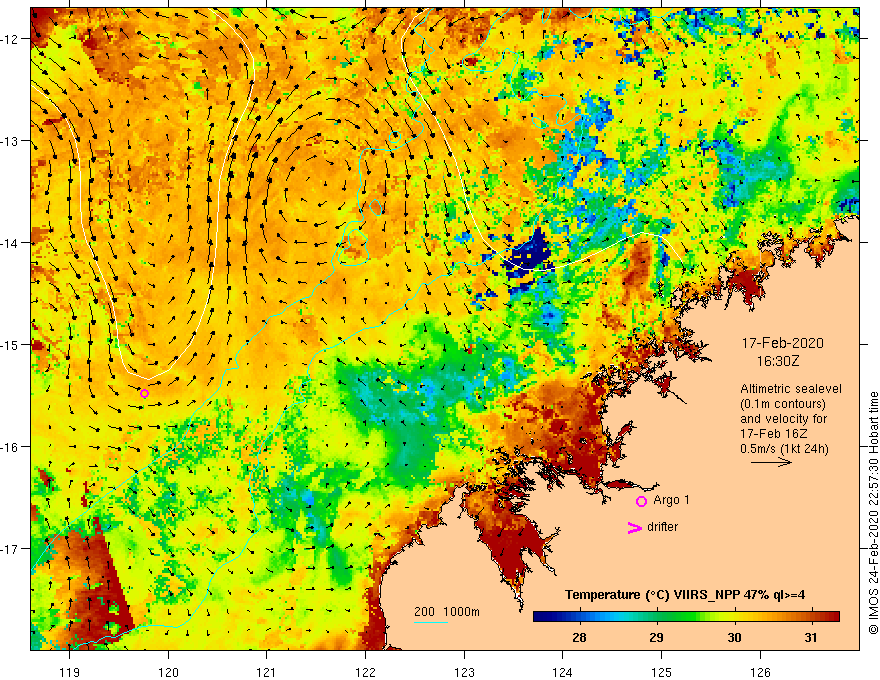Click the magenta Argo float circle on the map
The width and height of the screenshot is (880, 680).
point(144,393)
